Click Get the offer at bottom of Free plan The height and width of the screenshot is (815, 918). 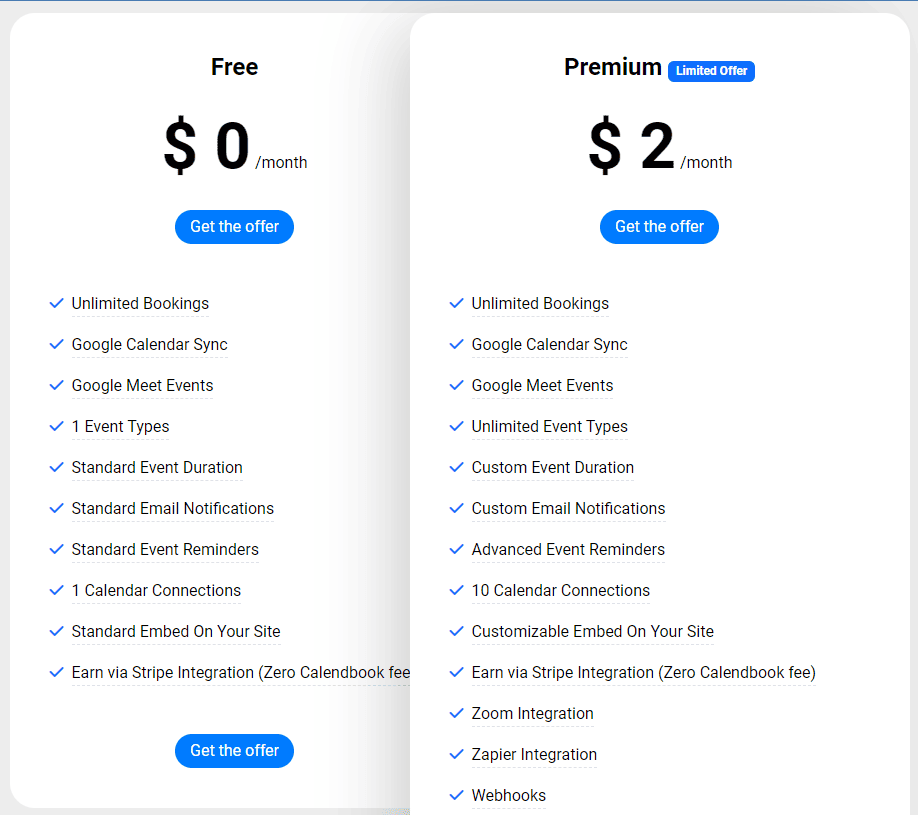[234, 751]
